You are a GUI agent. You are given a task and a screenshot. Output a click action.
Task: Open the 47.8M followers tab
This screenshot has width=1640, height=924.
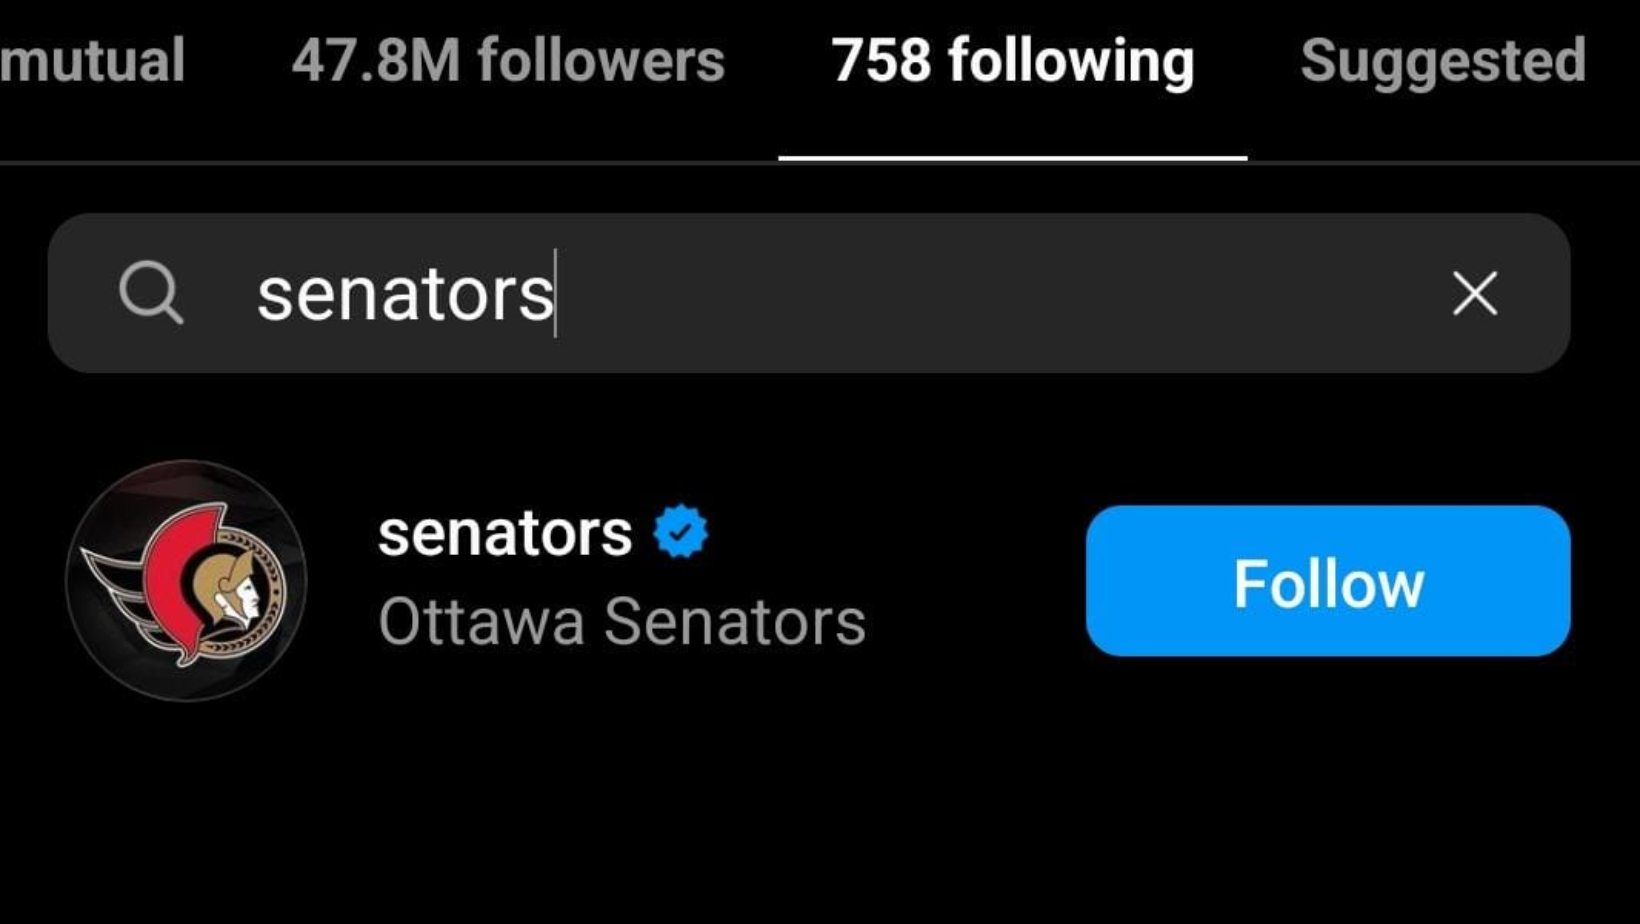508,61
